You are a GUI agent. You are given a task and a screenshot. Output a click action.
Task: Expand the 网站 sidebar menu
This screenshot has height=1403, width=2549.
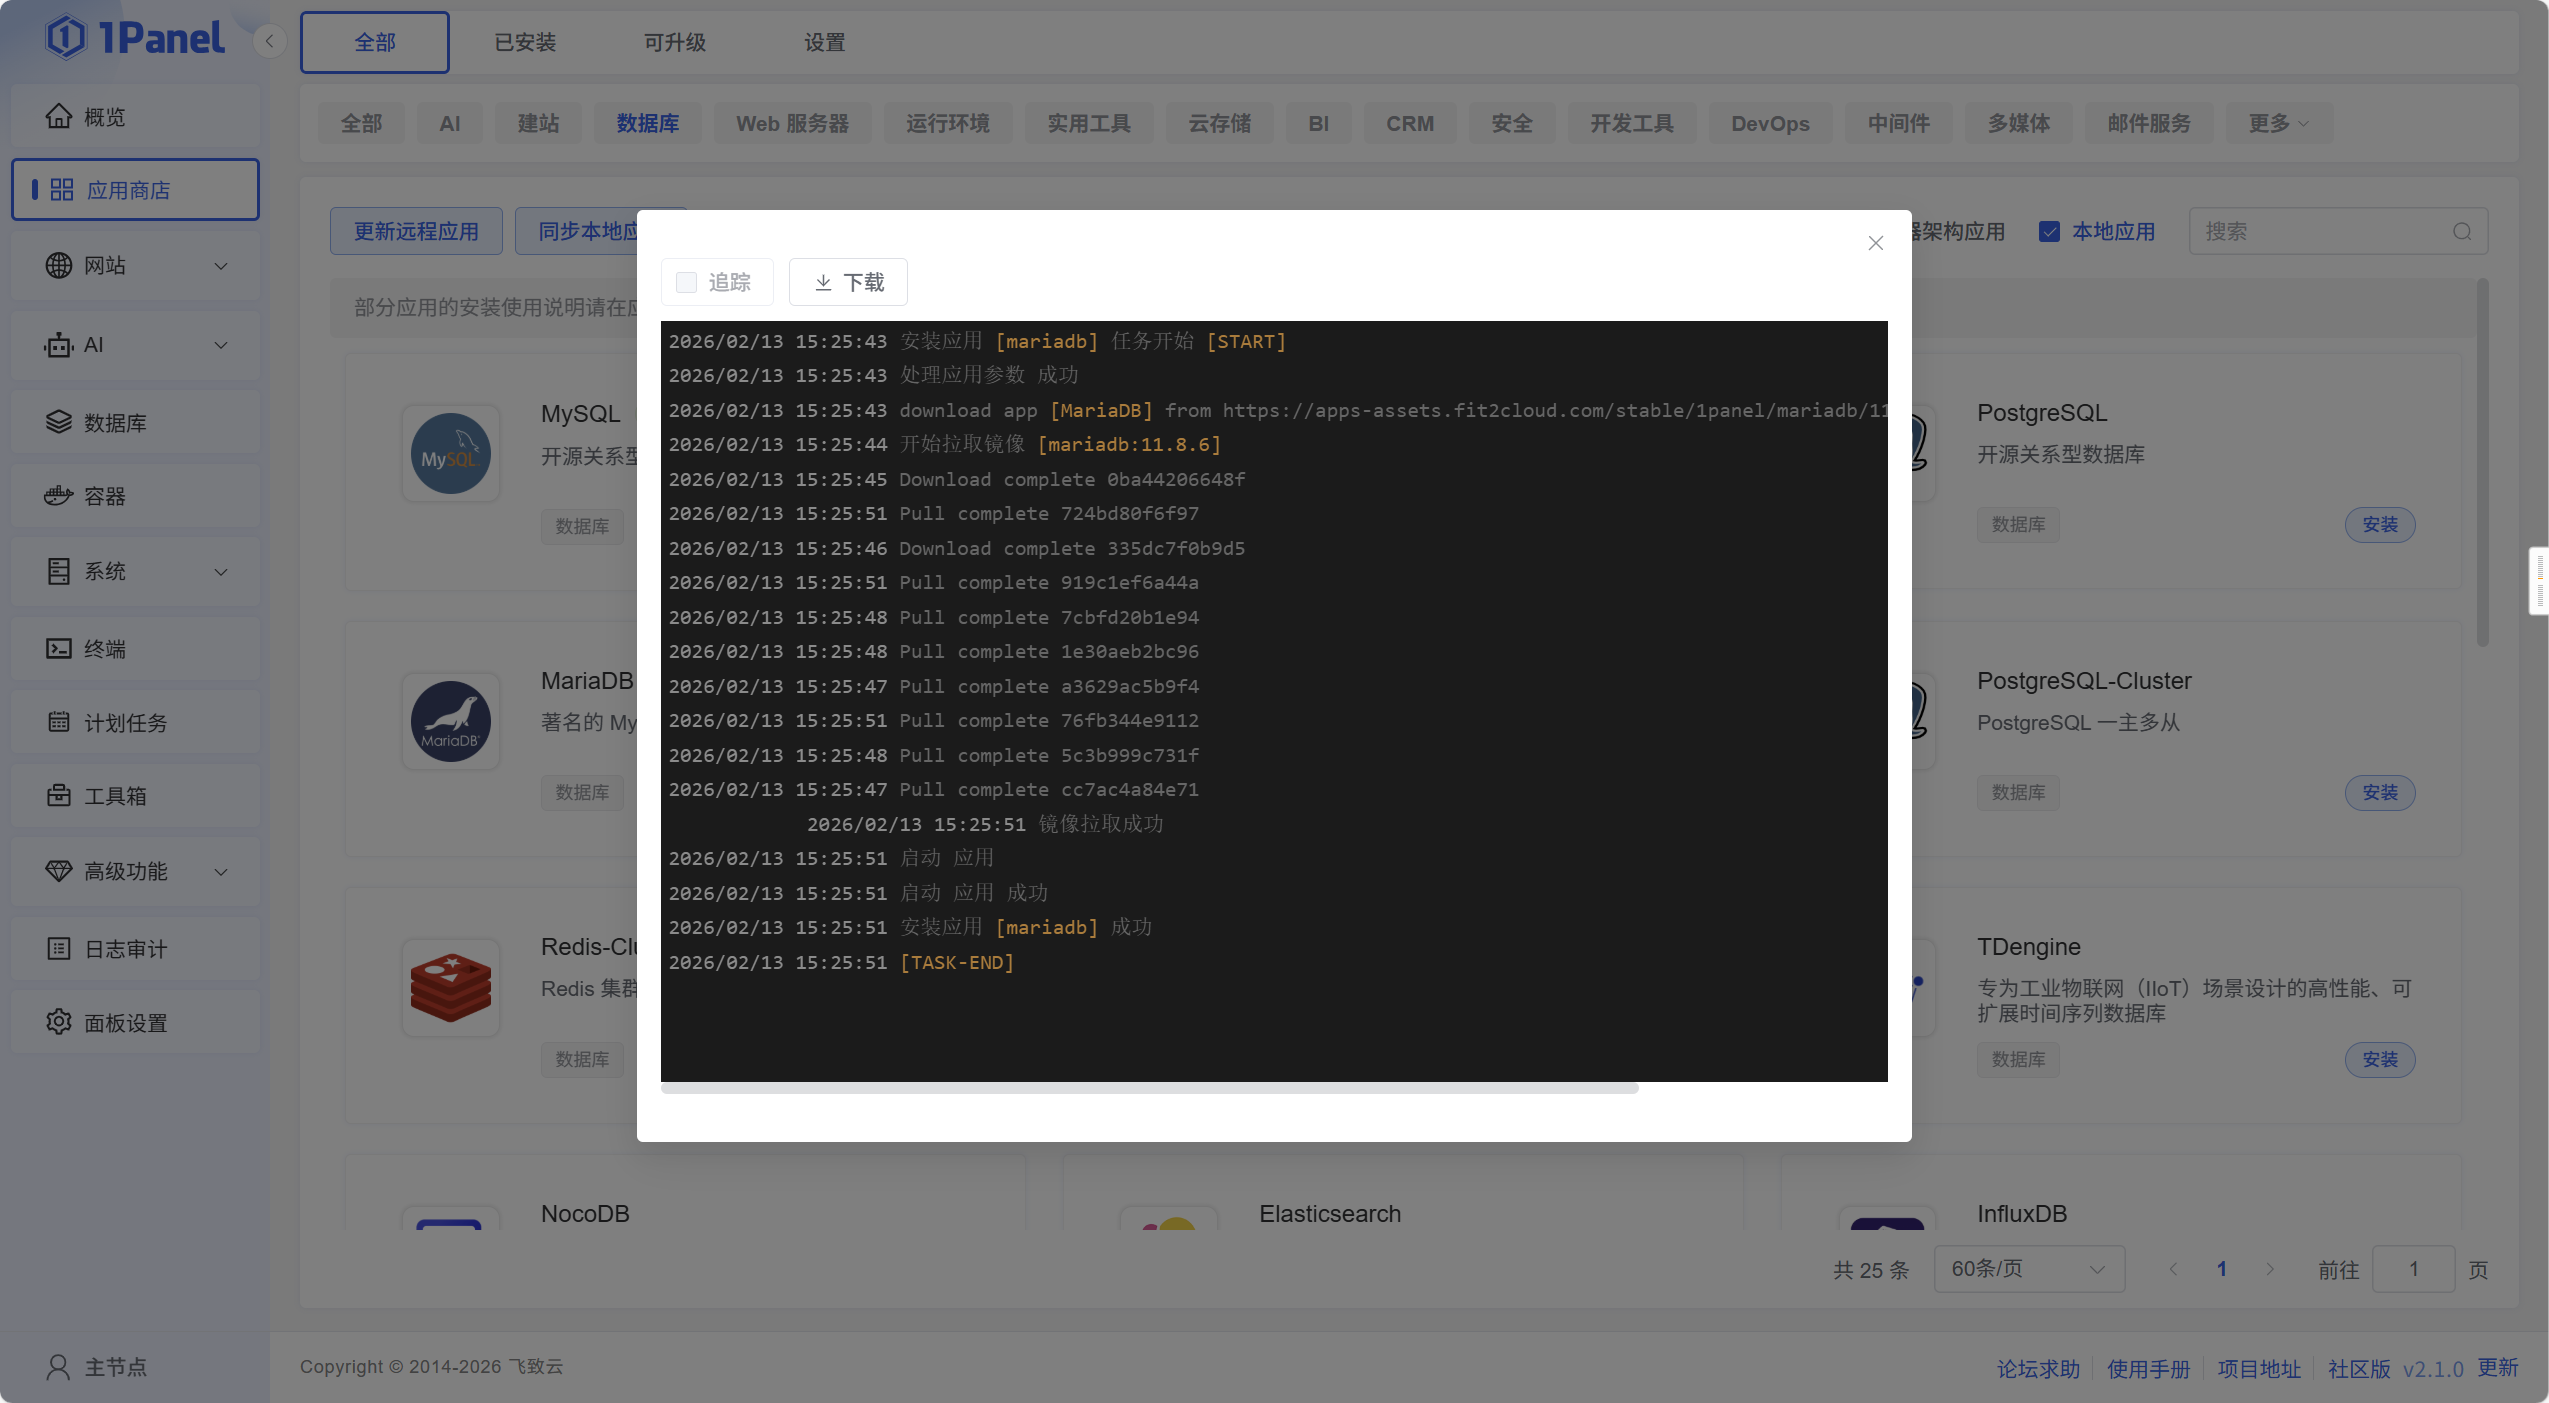(x=221, y=266)
